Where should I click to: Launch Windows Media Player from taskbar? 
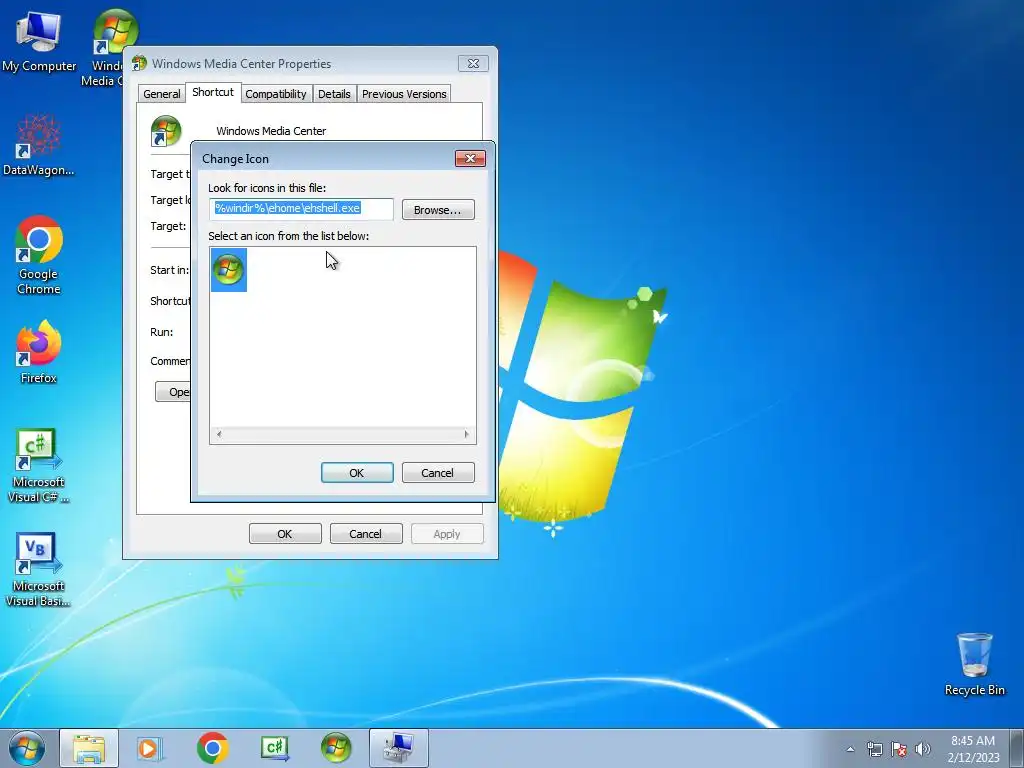(150, 748)
